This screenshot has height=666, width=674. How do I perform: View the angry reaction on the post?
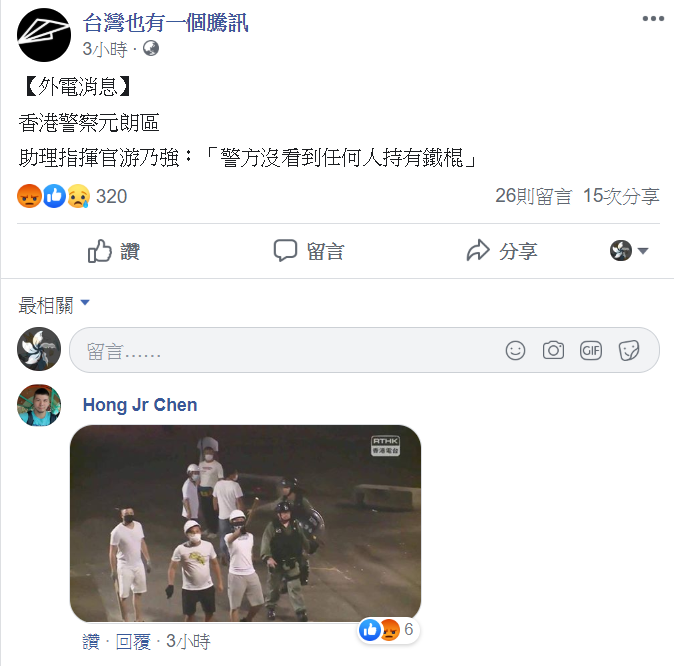click(29, 196)
